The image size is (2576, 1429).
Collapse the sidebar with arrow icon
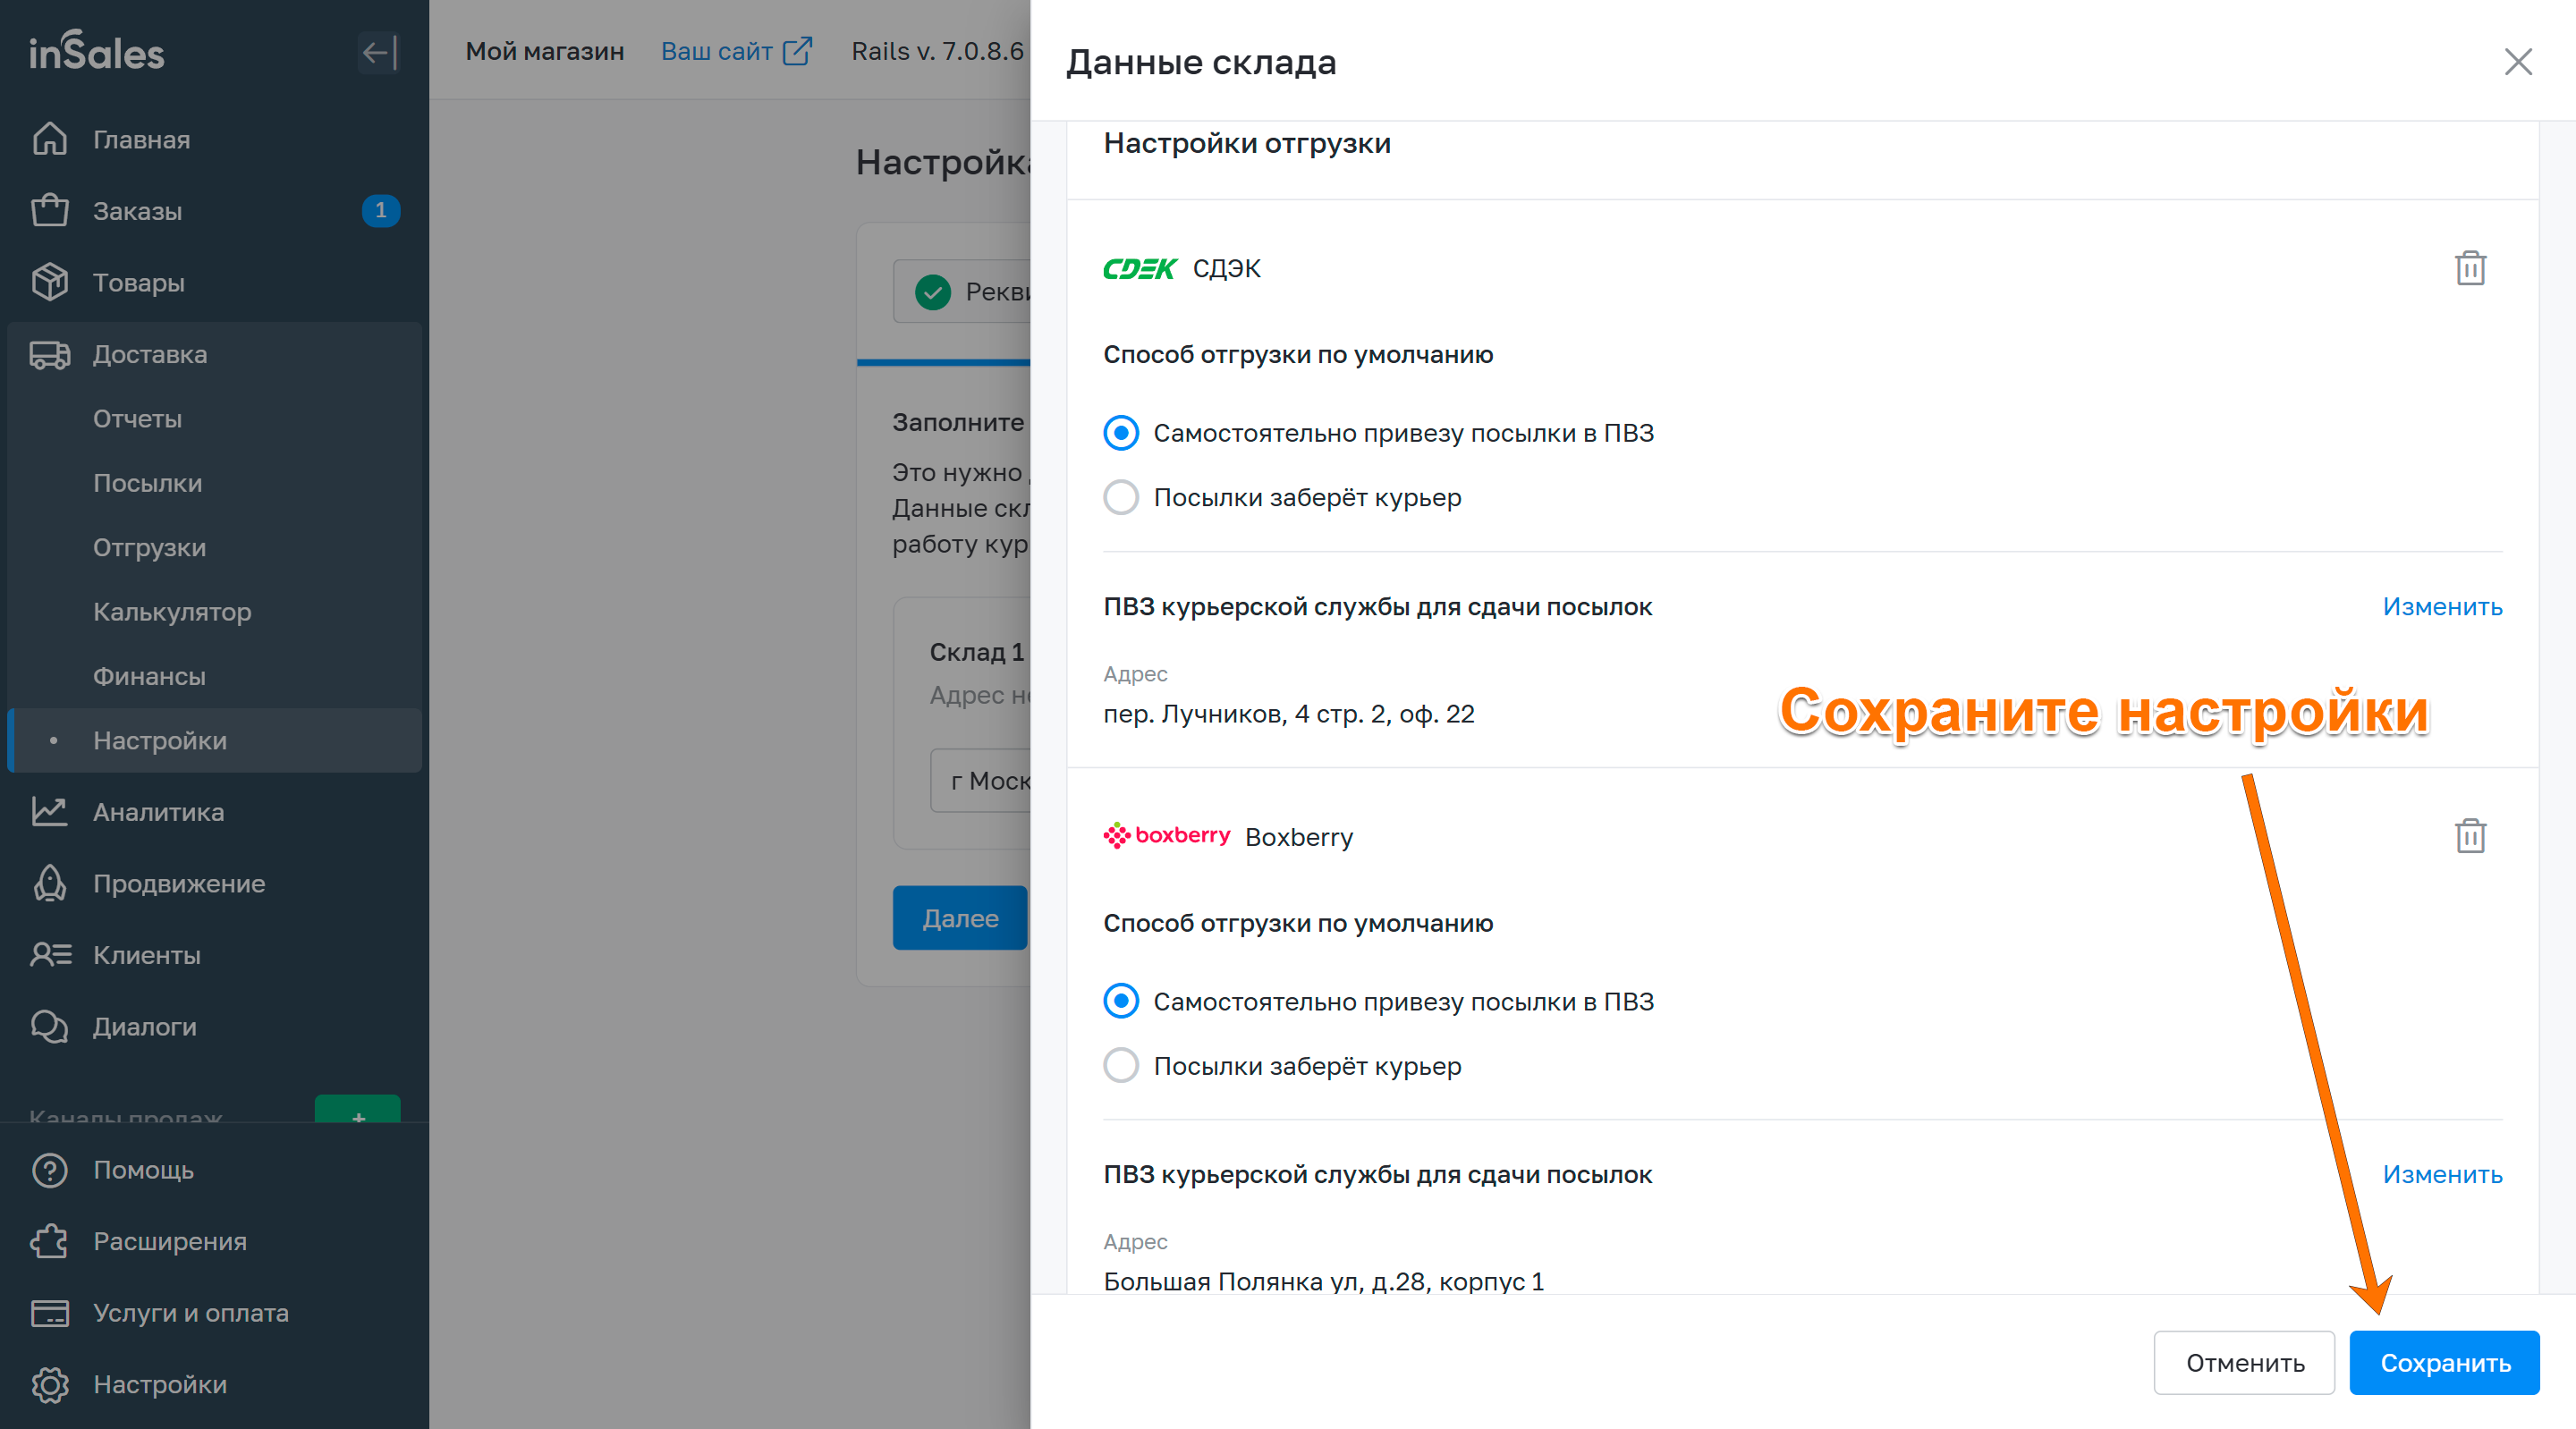[x=379, y=52]
